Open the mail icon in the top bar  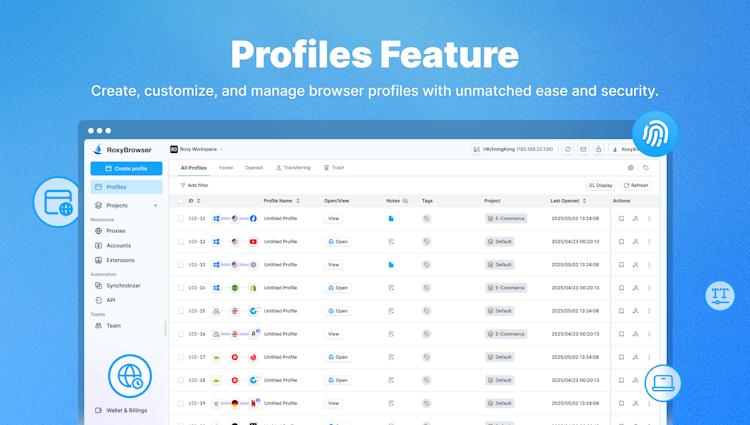click(583, 150)
